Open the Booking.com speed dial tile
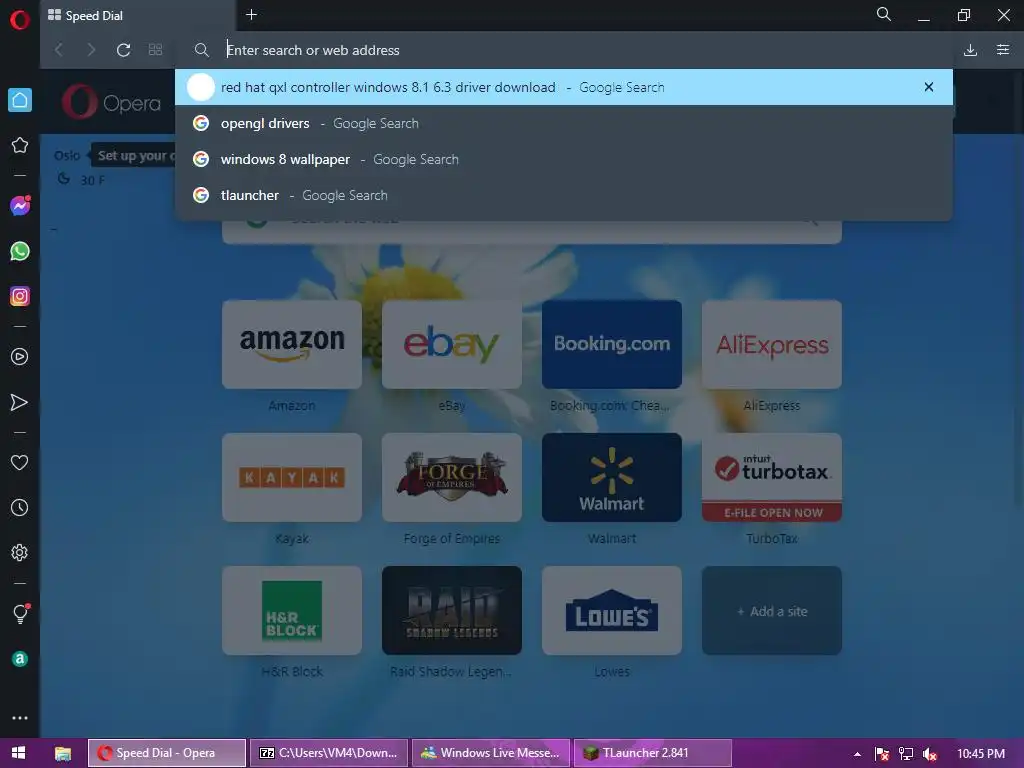The width and height of the screenshot is (1024, 768). pos(612,344)
